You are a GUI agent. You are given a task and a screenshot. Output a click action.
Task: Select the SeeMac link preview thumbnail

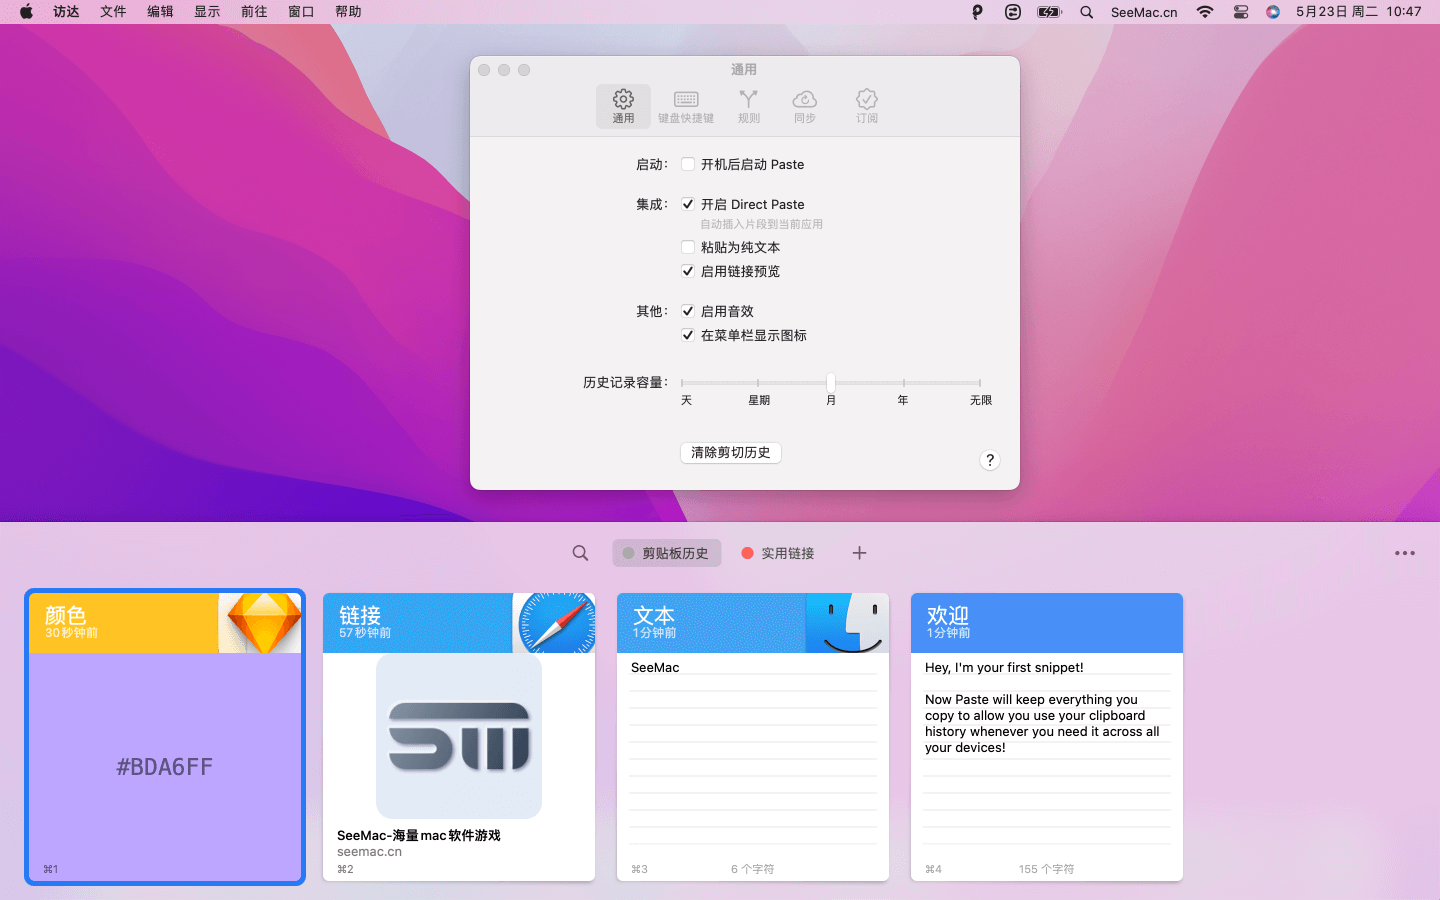point(459,736)
